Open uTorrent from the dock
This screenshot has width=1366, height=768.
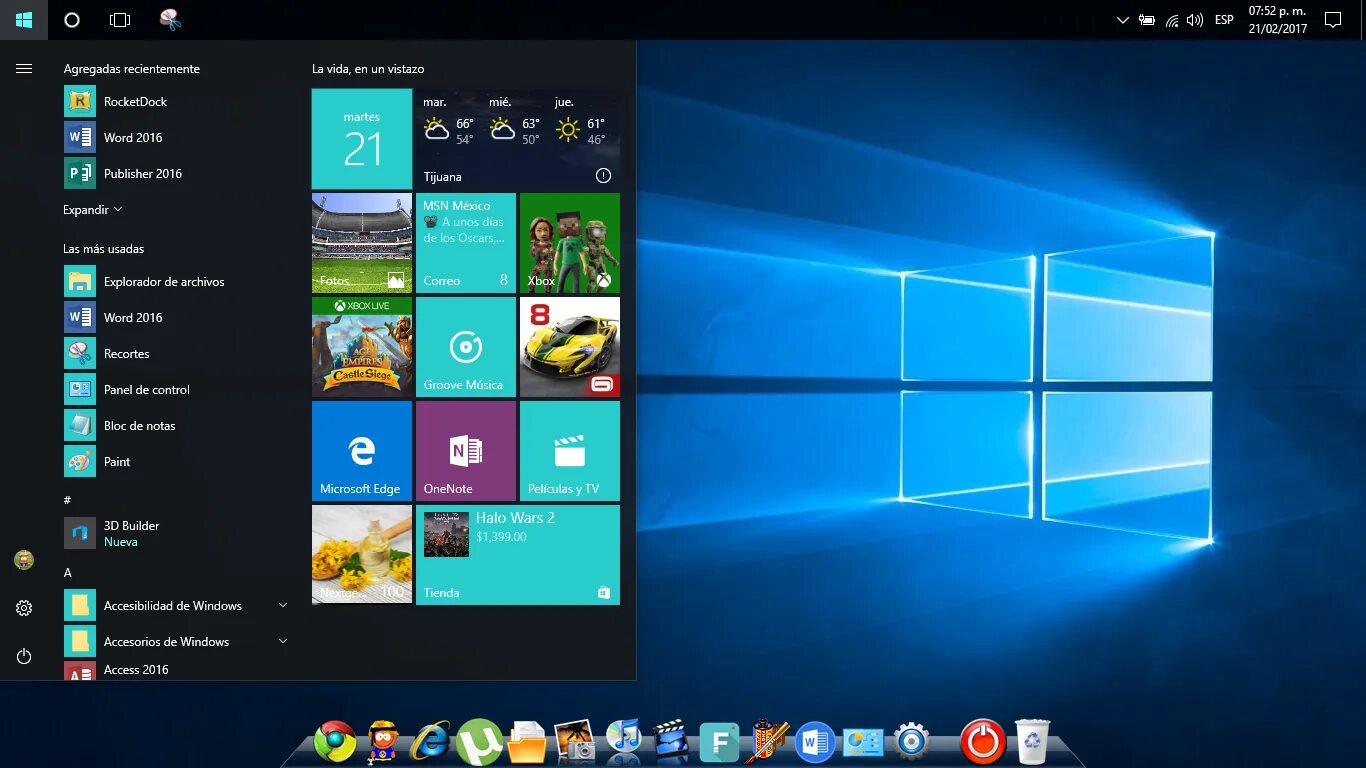[479, 742]
